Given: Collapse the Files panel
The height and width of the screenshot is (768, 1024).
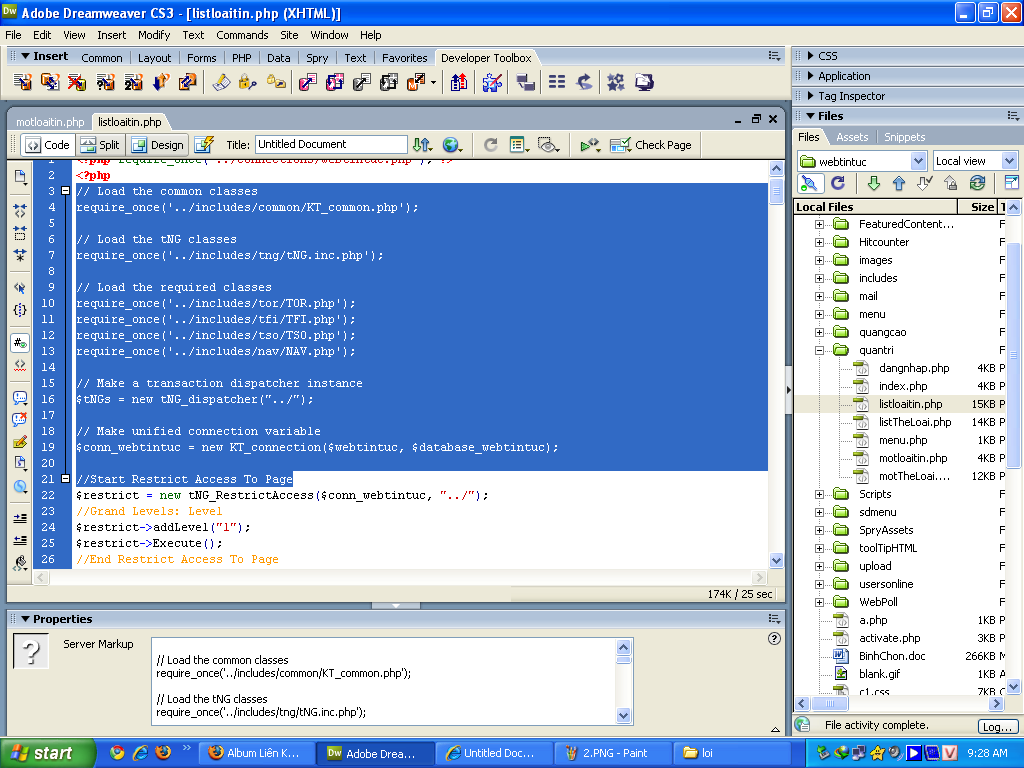Looking at the screenshot, I should tap(810, 116).
